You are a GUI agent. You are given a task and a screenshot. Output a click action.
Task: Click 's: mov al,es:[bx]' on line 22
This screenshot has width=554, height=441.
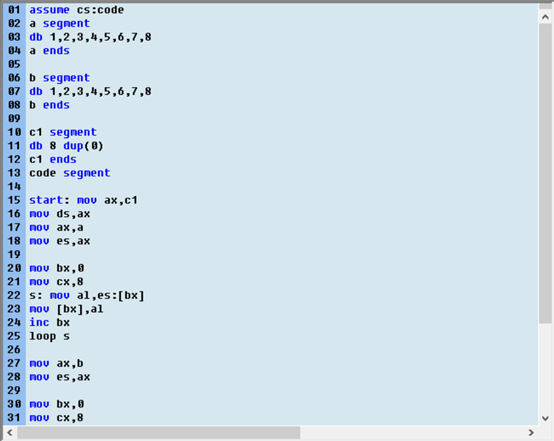click(87, 295)
